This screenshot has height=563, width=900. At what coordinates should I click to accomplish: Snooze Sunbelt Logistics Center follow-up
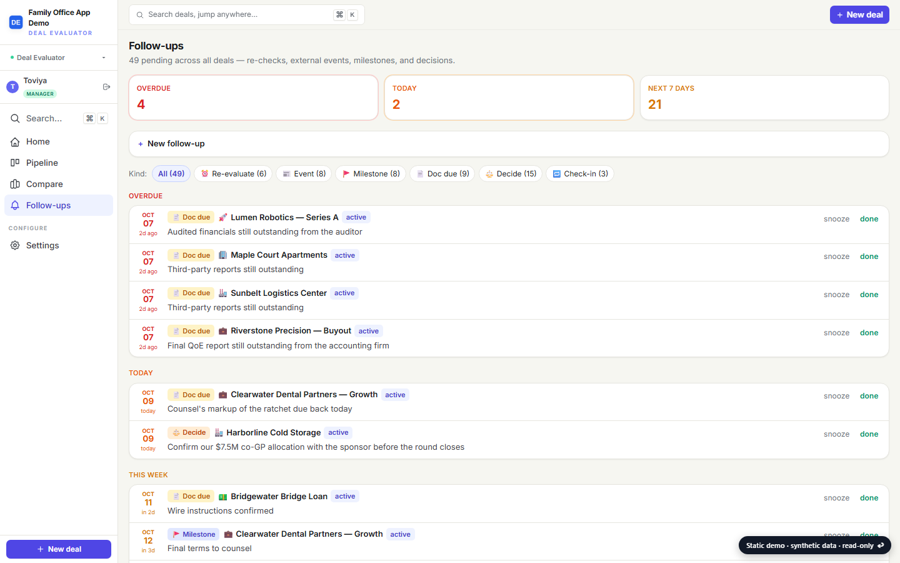coord(836,294)
